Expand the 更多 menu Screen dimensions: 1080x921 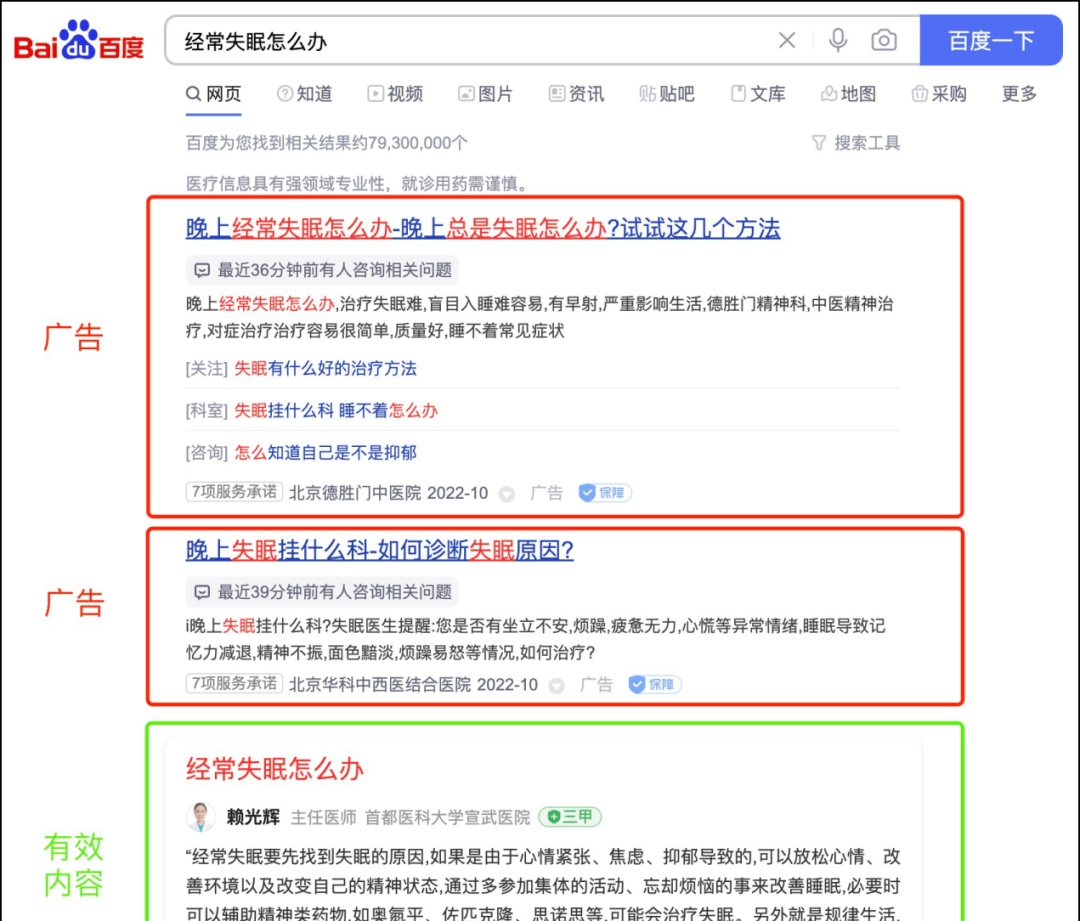tap(1019, 94)
